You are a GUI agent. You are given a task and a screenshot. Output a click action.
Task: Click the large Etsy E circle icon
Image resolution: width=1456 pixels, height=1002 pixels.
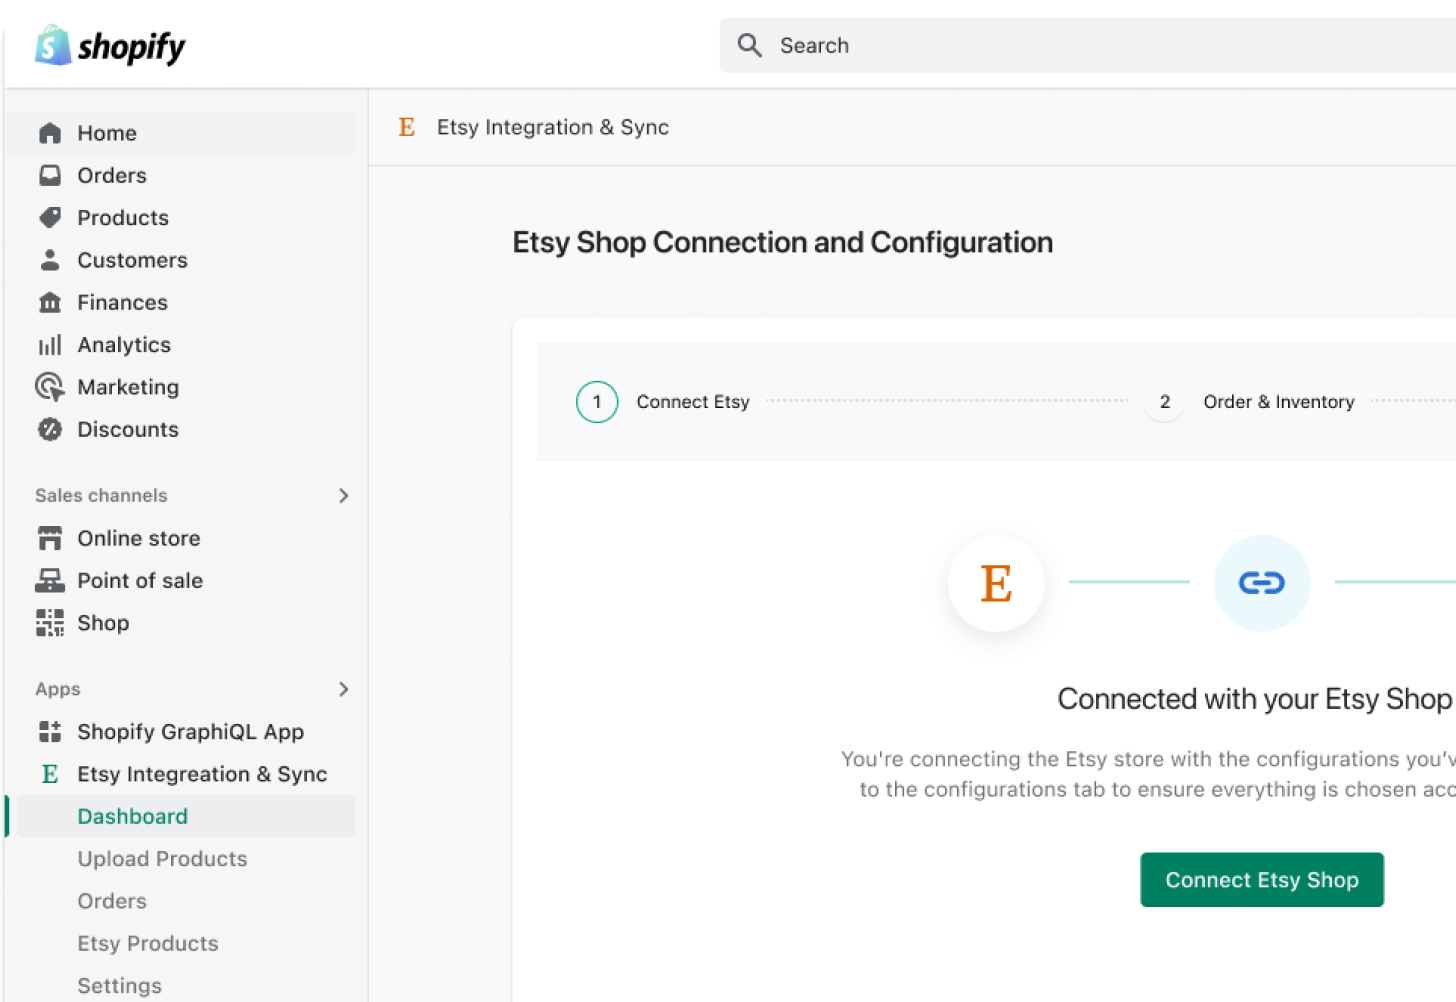996,583
